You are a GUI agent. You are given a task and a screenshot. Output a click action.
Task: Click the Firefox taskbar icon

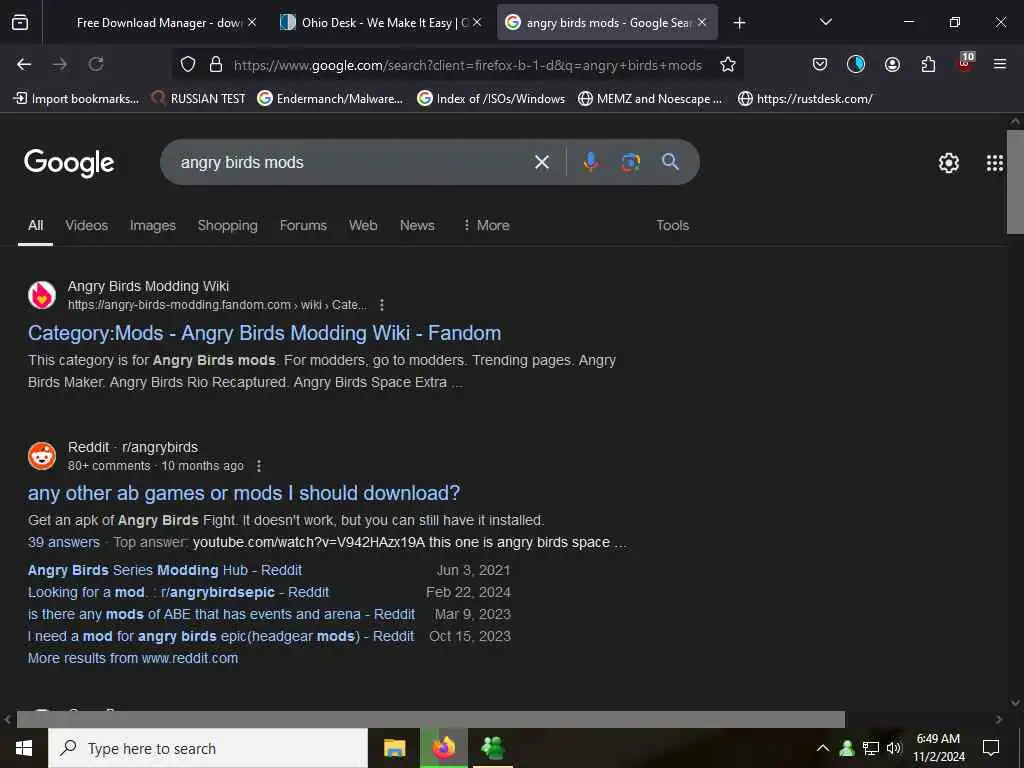coord(444,748)
